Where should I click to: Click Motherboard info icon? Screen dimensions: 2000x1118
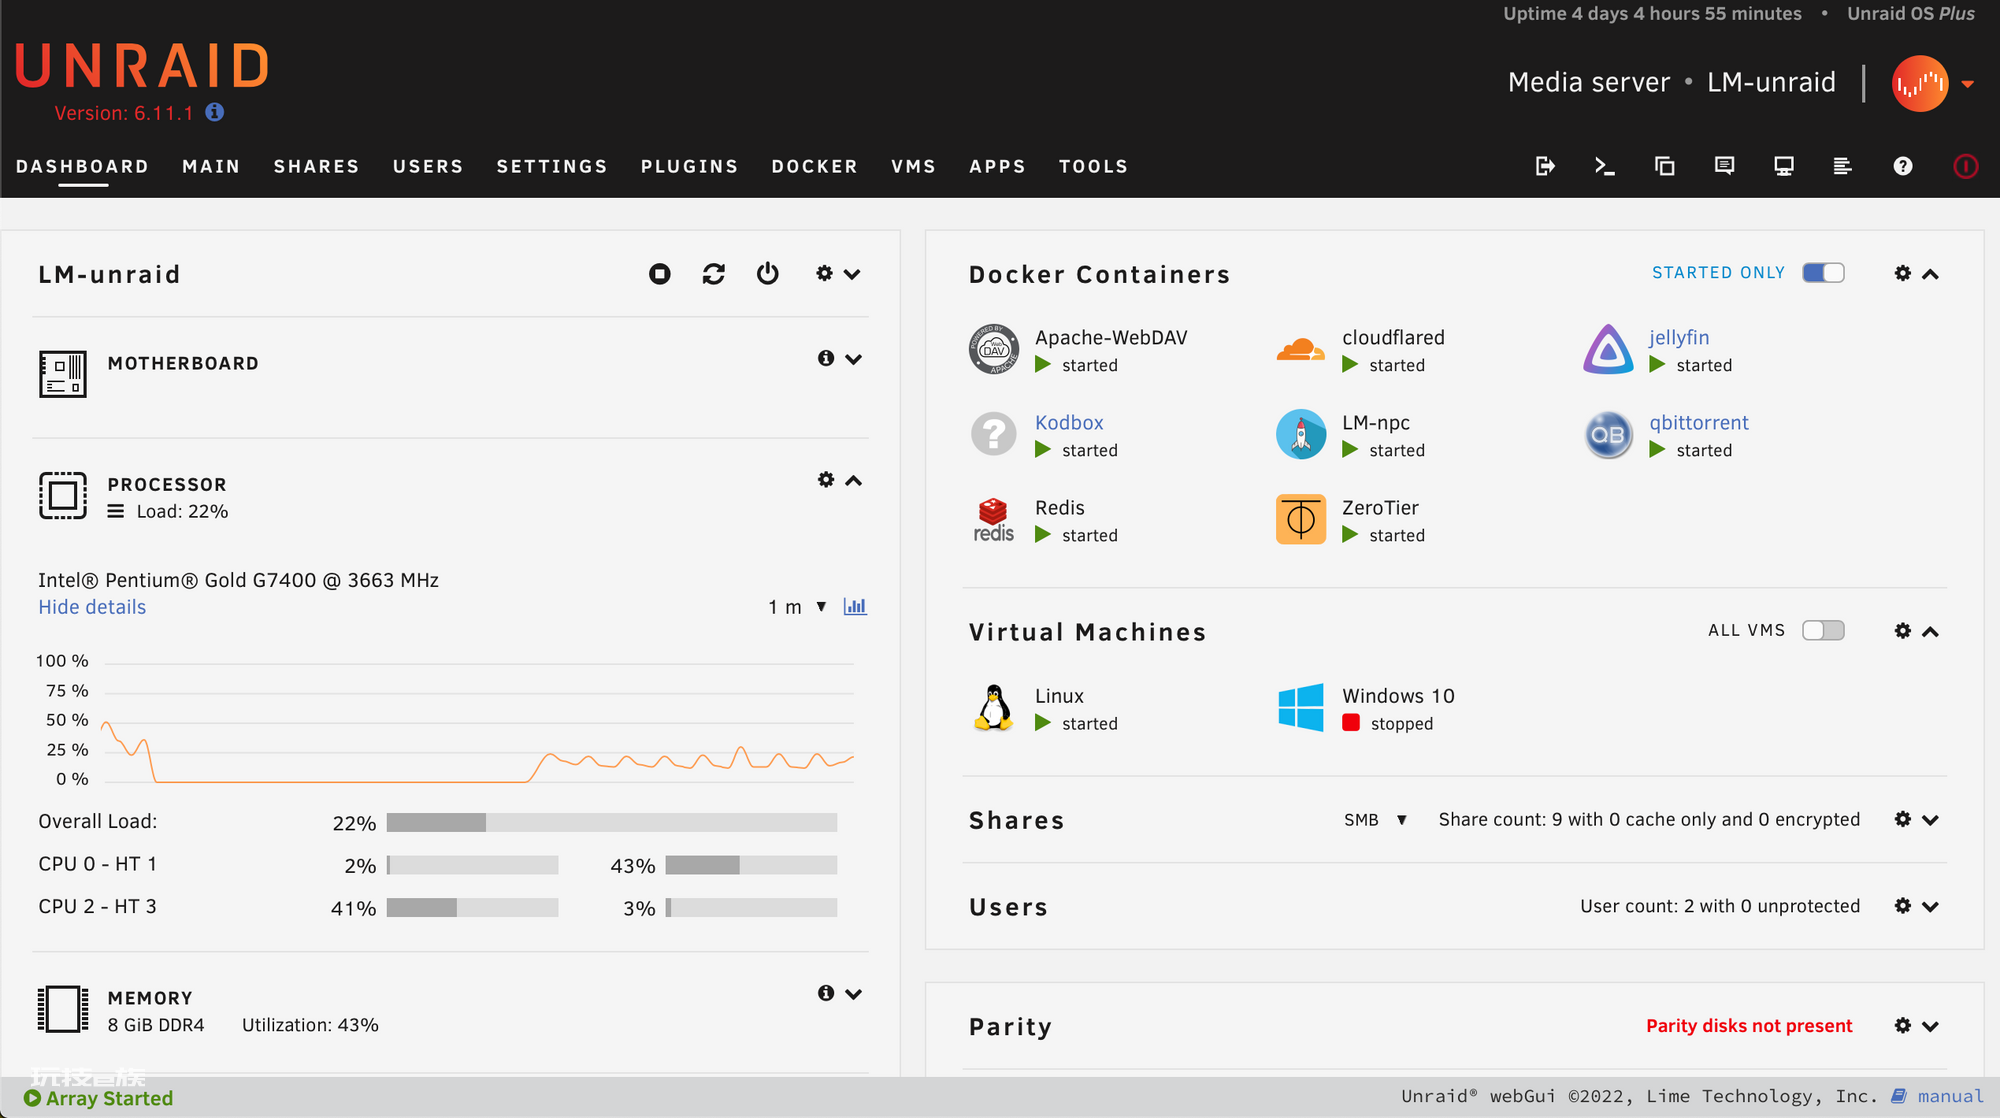[x=826, y=358]
